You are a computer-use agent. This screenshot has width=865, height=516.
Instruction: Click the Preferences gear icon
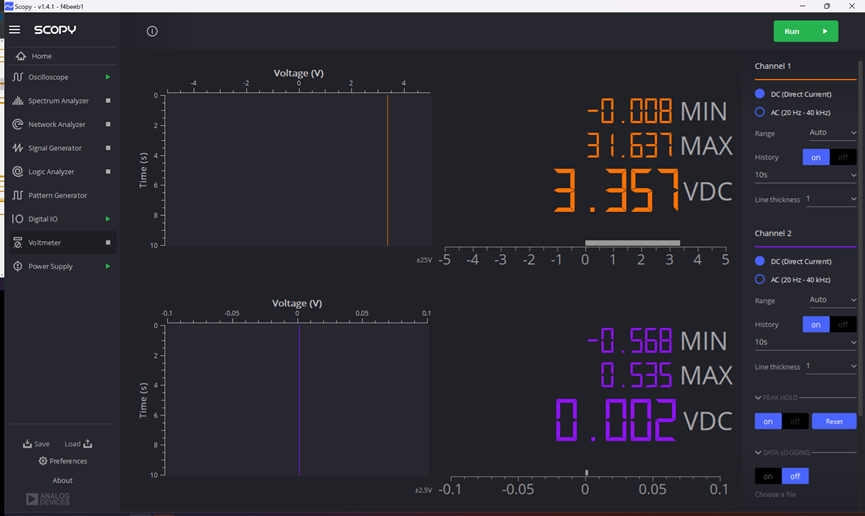point(42,461)
